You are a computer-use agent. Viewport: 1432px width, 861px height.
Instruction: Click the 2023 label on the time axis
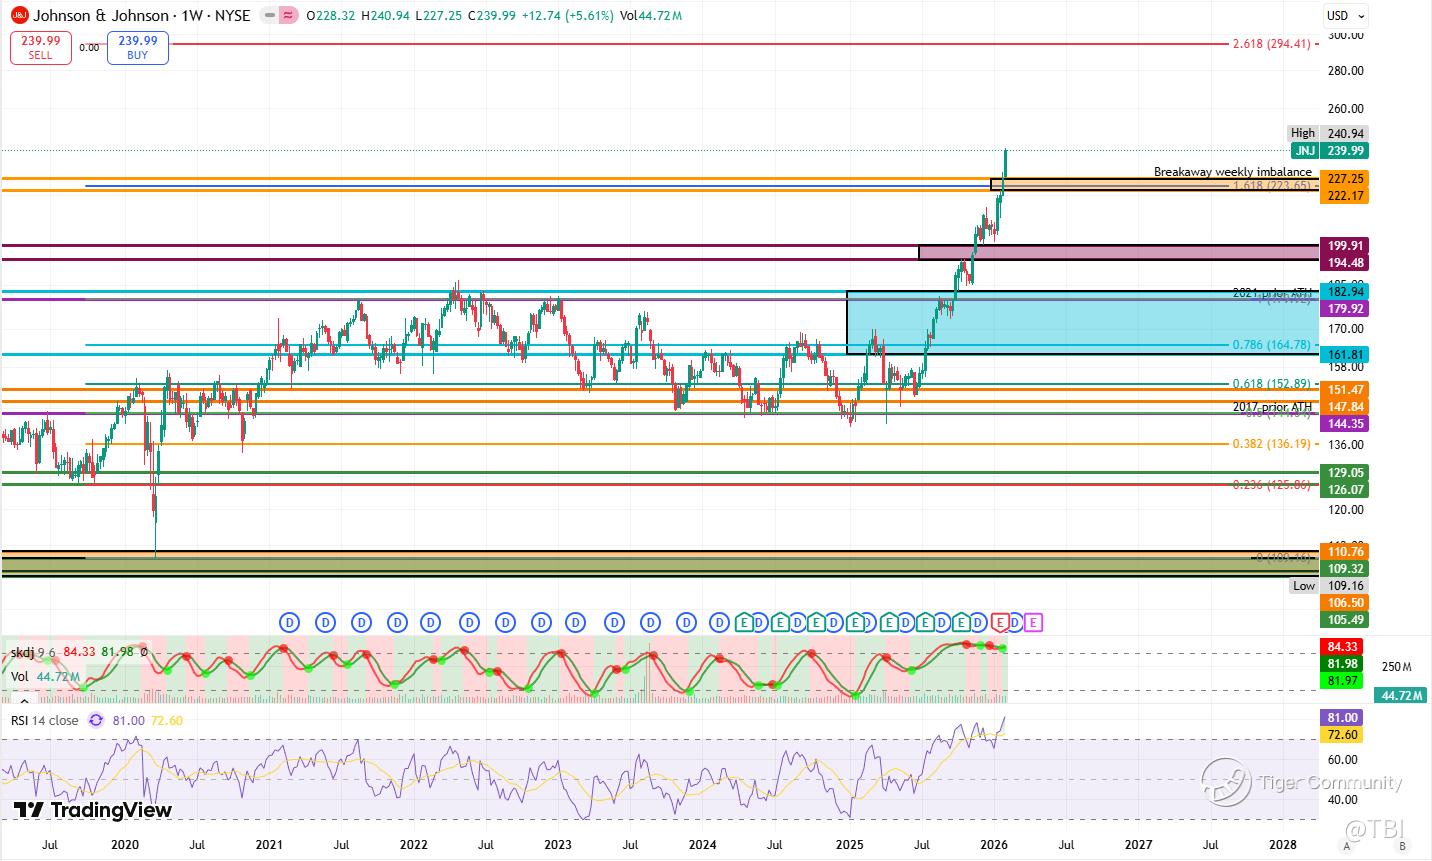[x=558, y=845]
